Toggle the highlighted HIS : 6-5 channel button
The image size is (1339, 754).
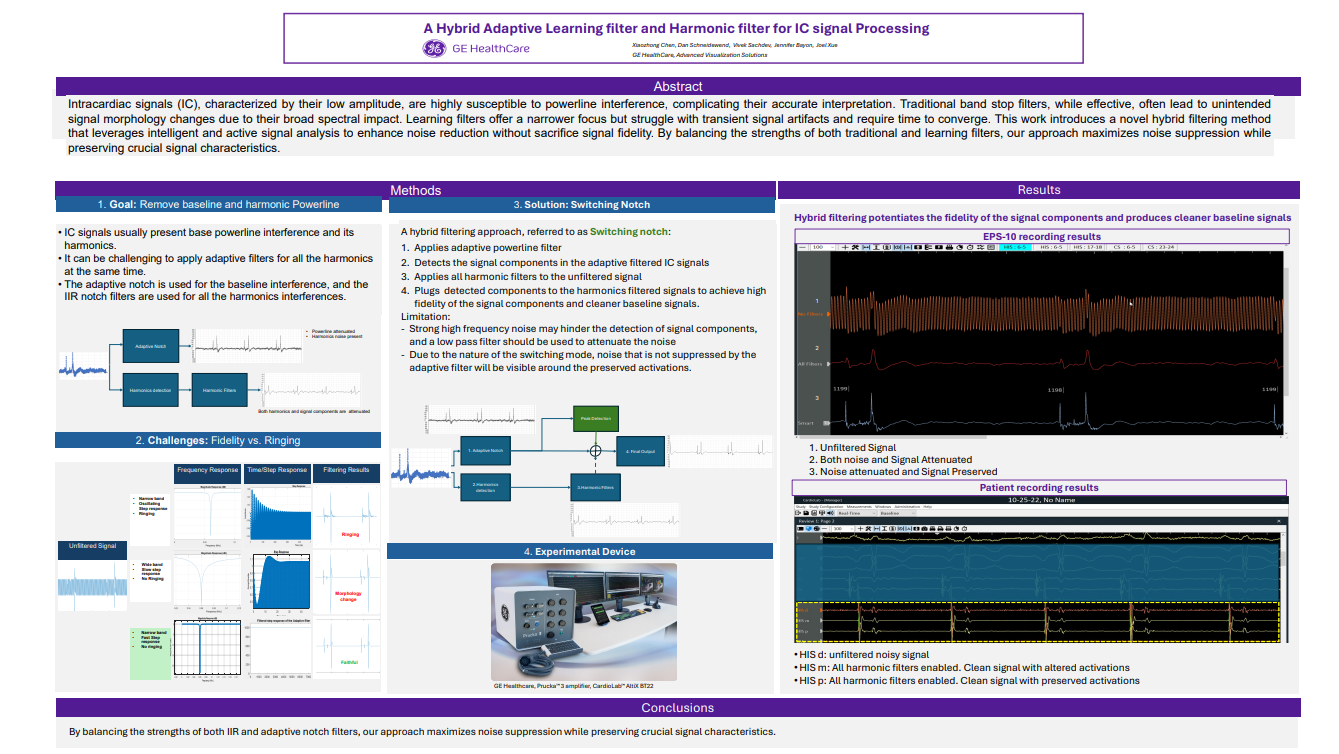[x=1014, y=246]
